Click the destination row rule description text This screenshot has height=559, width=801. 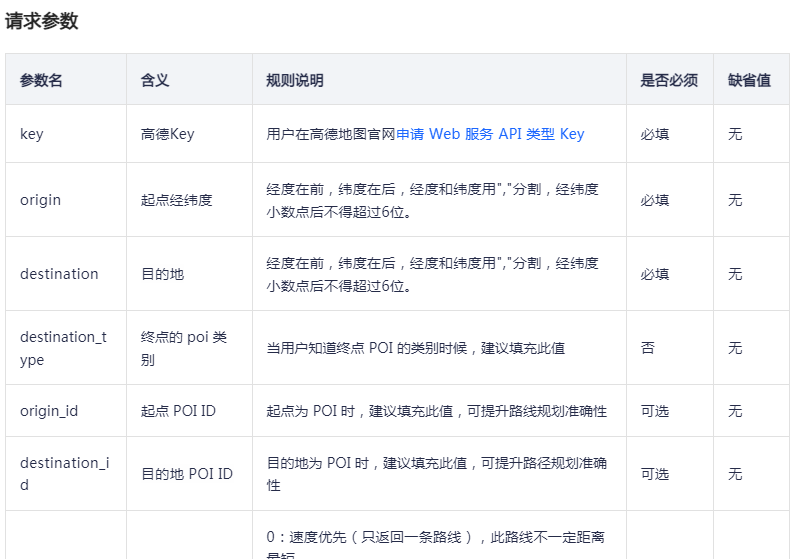(x=433, y=274)
